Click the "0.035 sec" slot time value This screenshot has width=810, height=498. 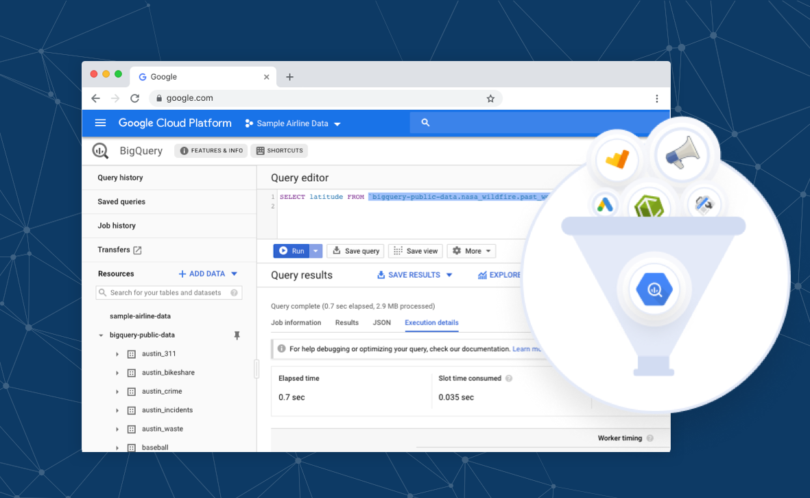[456, 397]
